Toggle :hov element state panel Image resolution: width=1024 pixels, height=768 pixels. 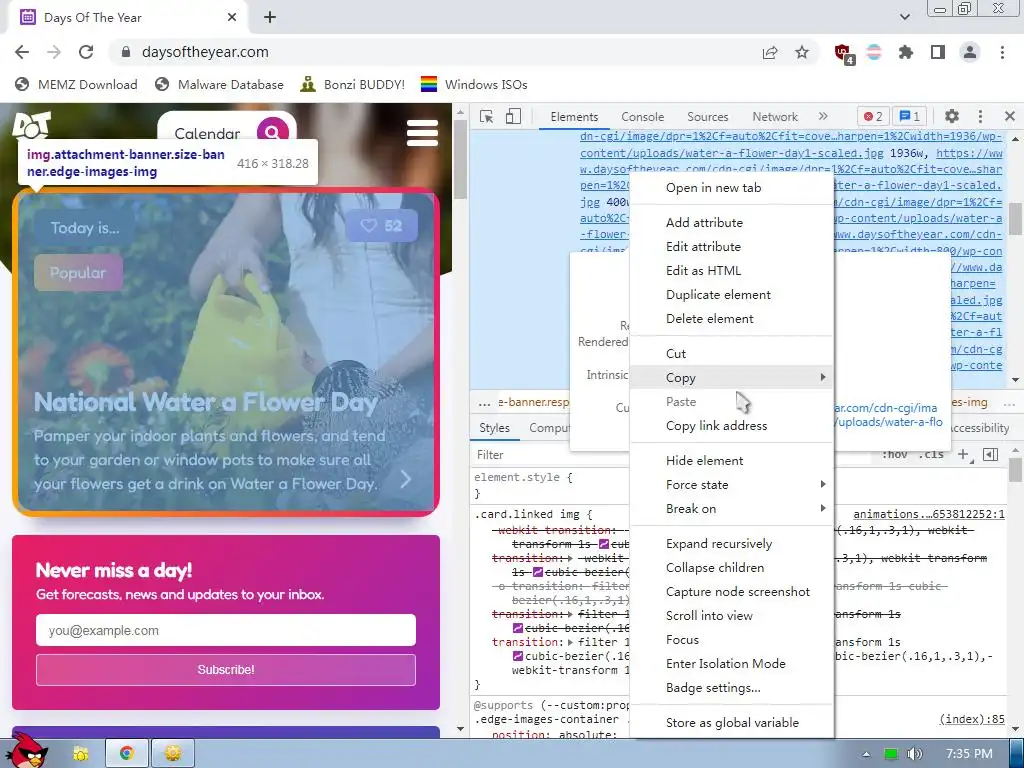point(894,455)
